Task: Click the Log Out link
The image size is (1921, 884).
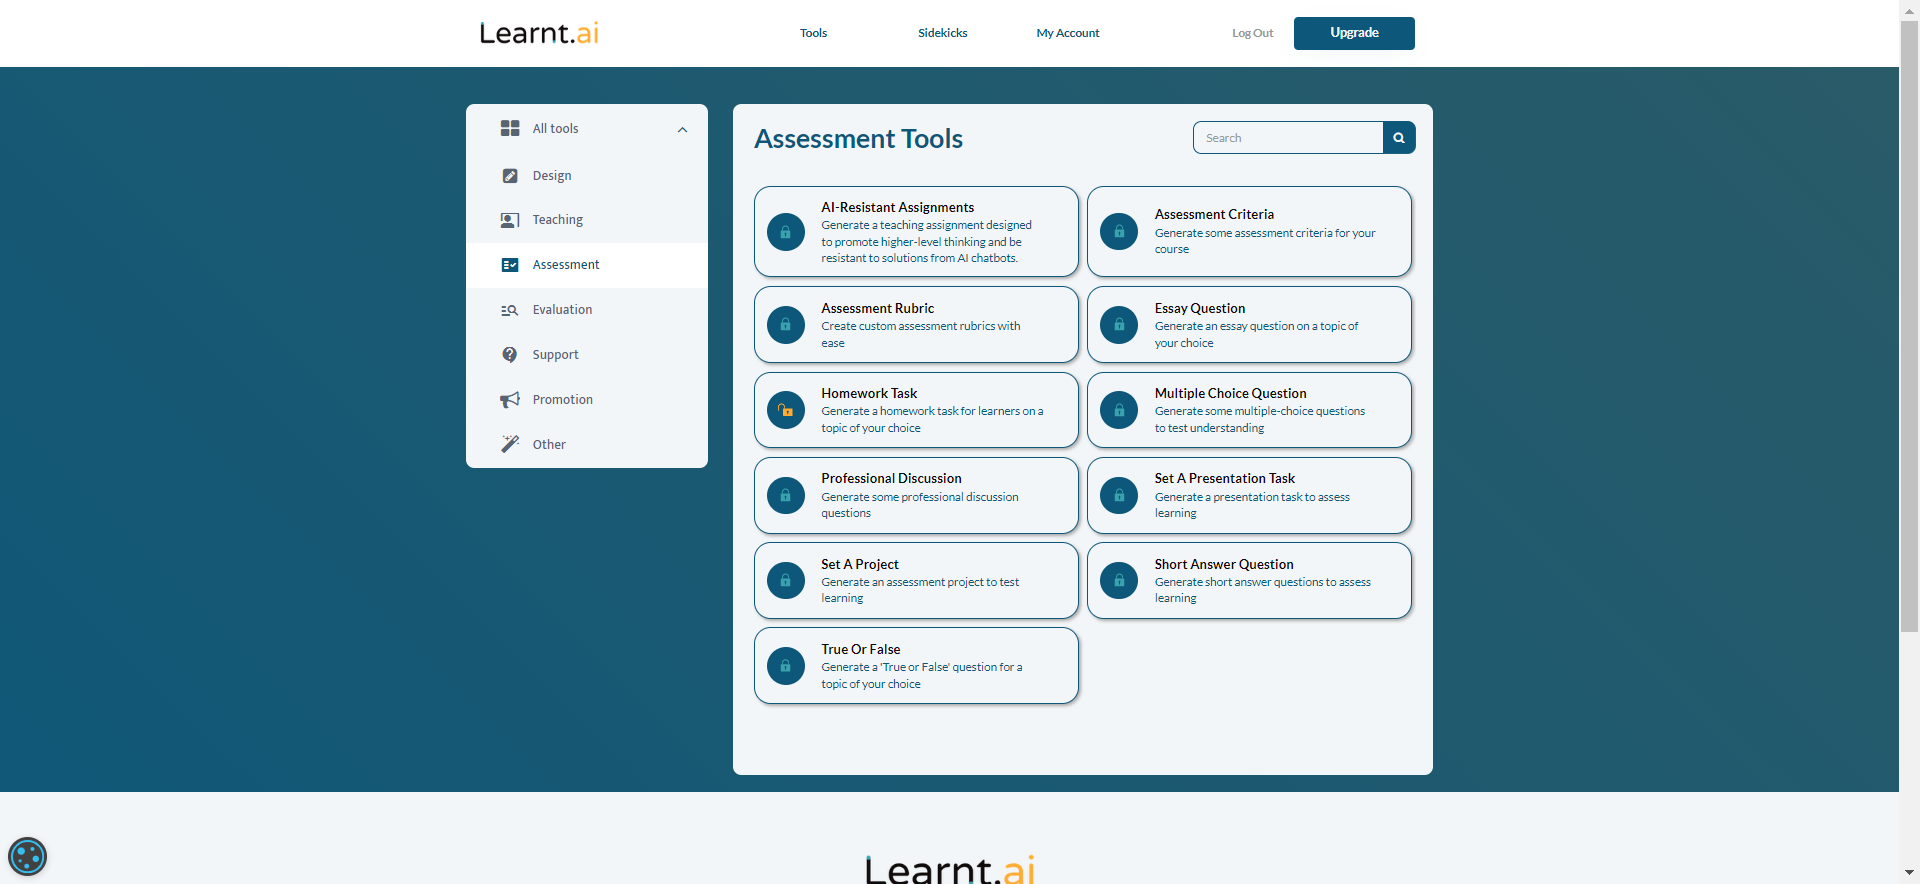Action: [1252, 33]
